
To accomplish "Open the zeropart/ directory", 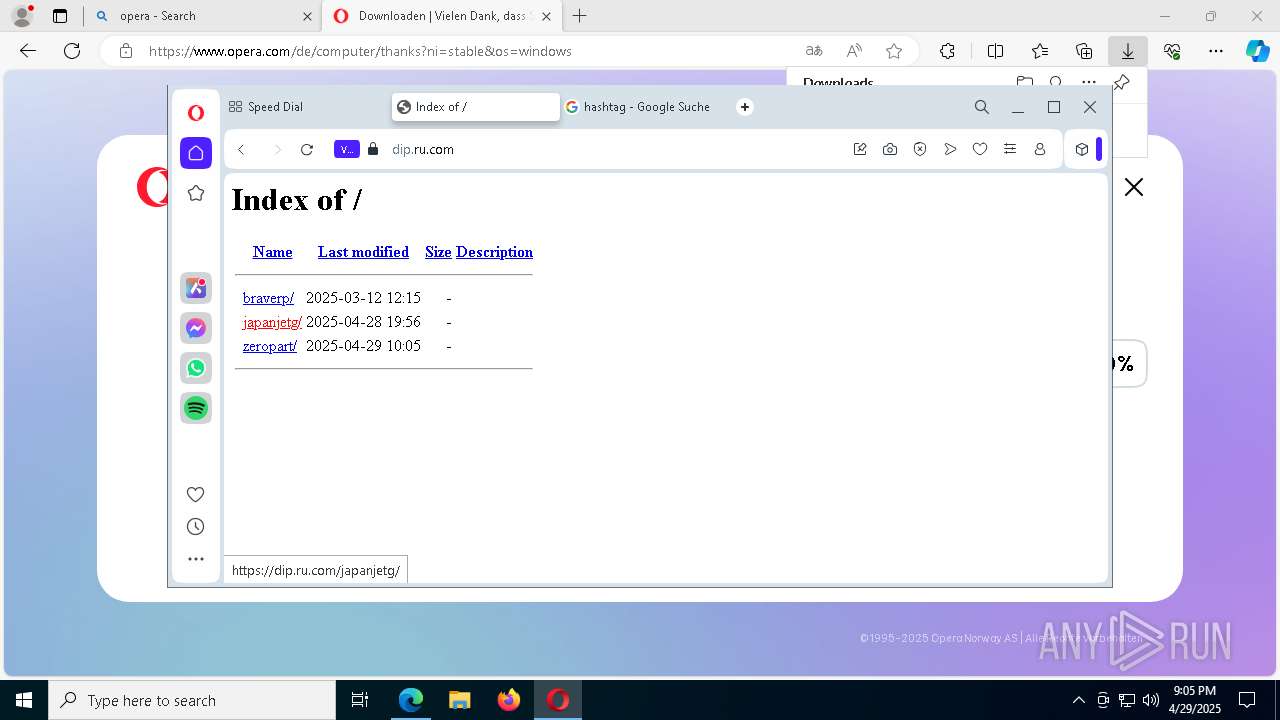I will 270,346.
